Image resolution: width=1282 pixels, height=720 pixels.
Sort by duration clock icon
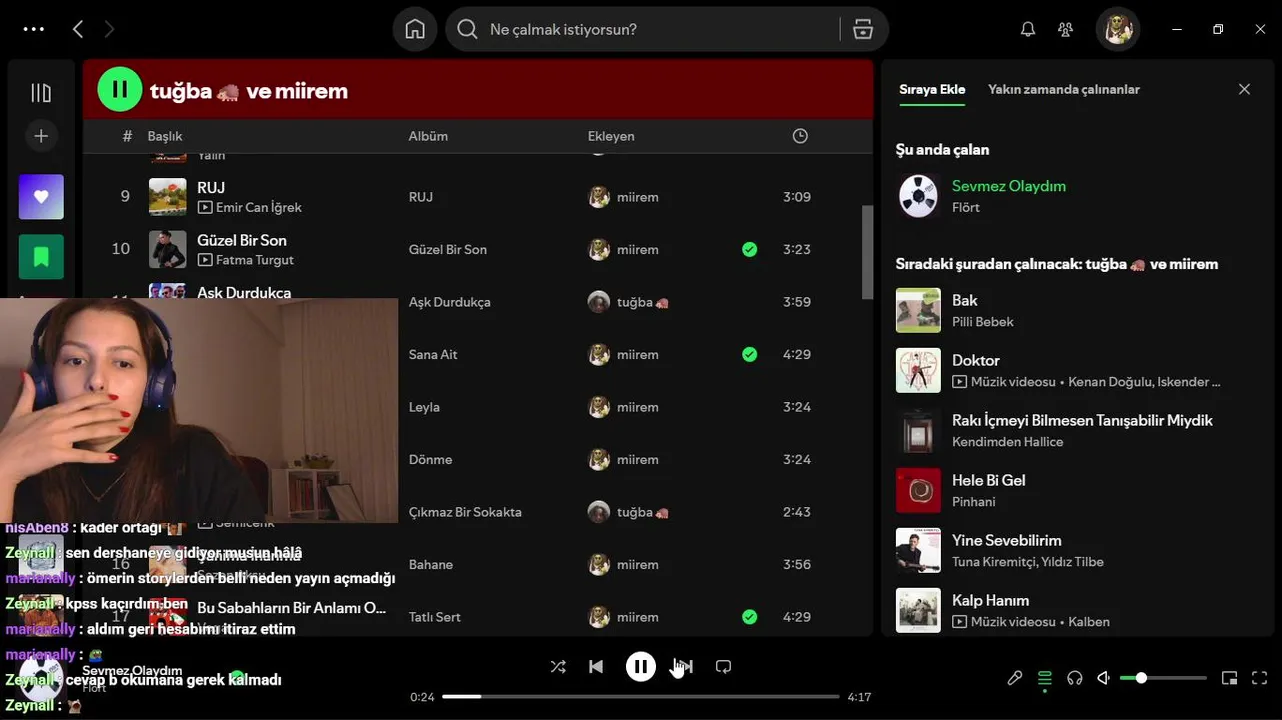800,136
